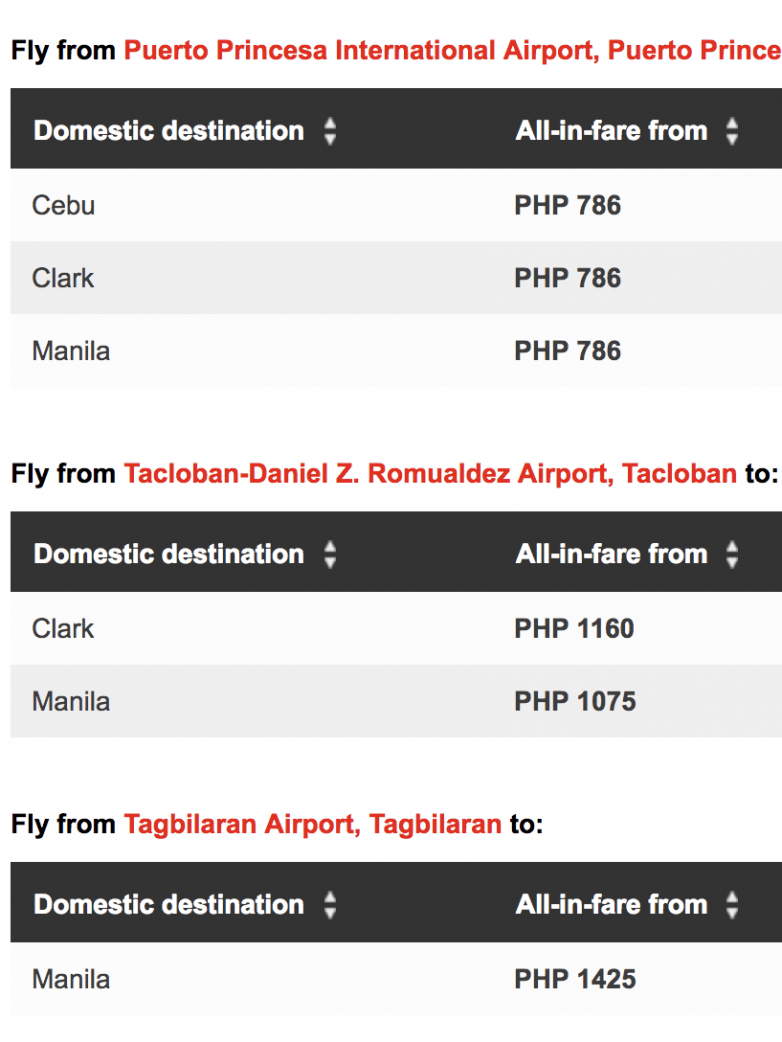Click the PHP 786 fare for Cebu
This screenshot has height=1042, width=782.
tap(567, 205)
